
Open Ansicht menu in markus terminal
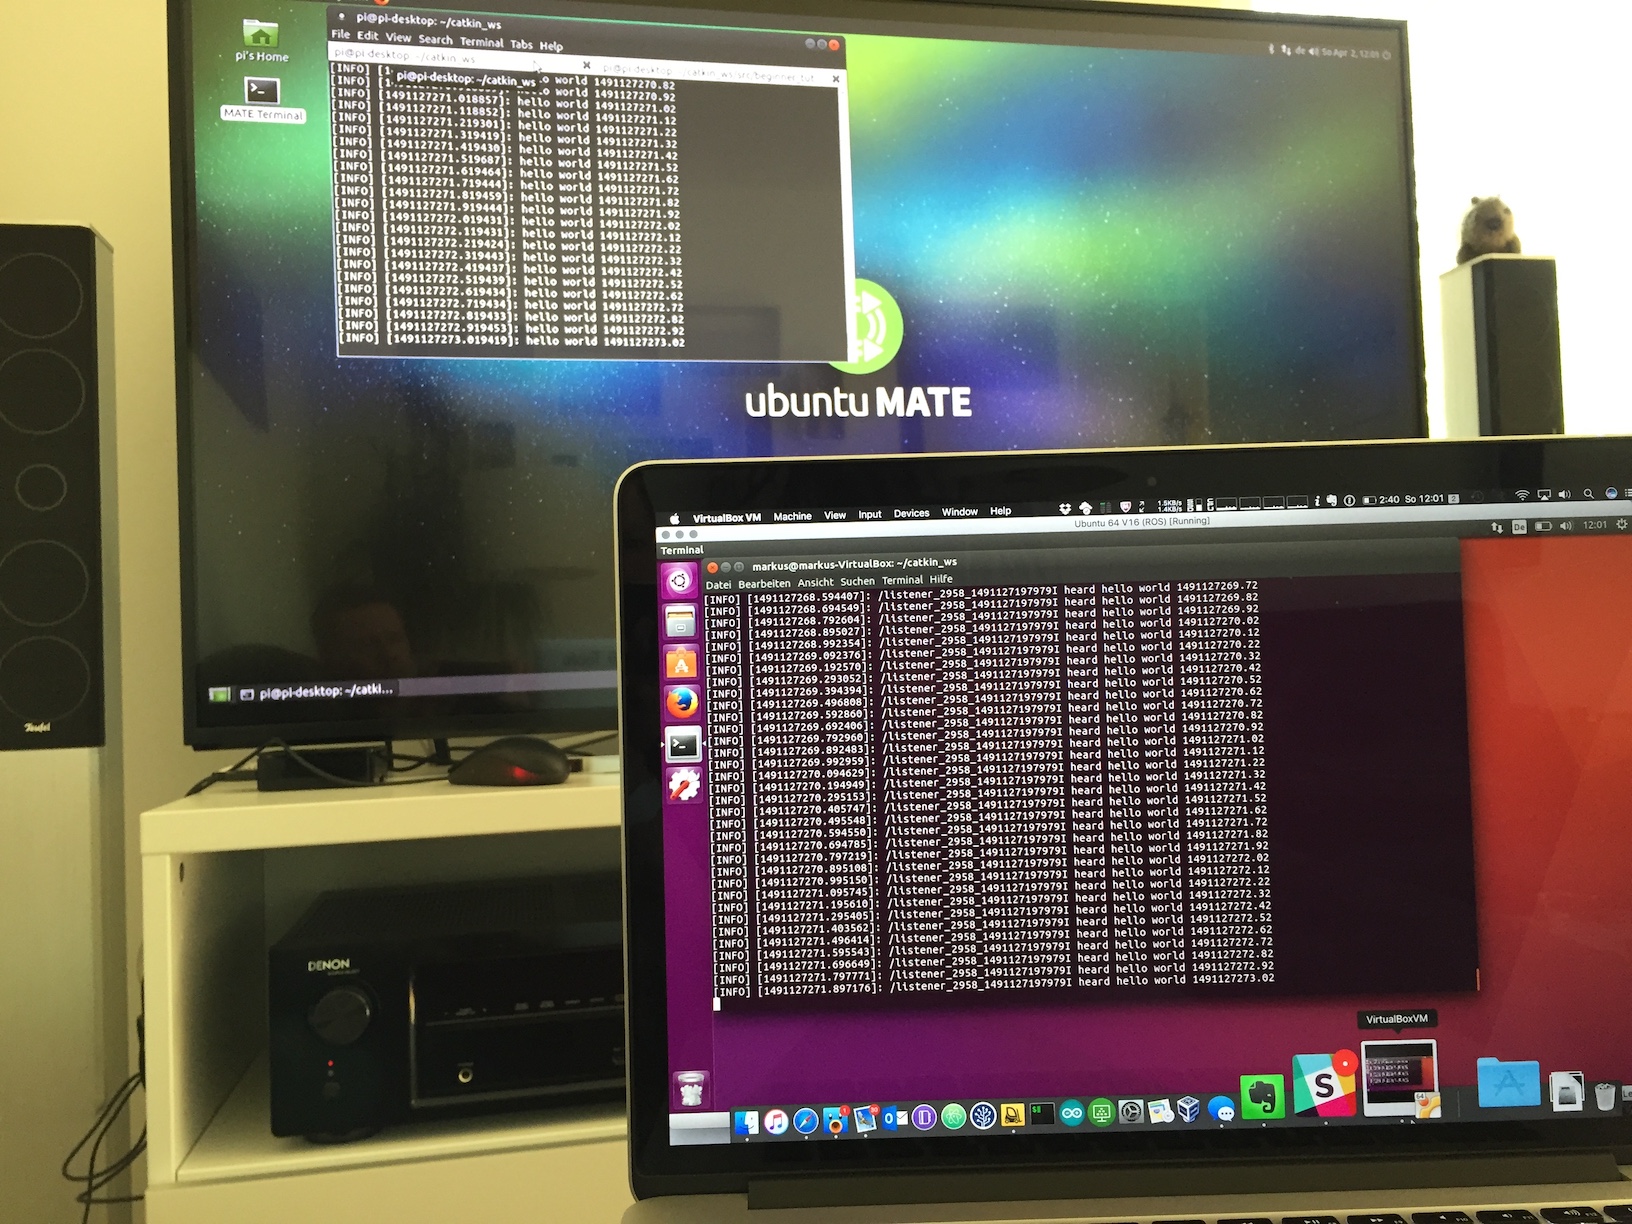click(815, 583)
